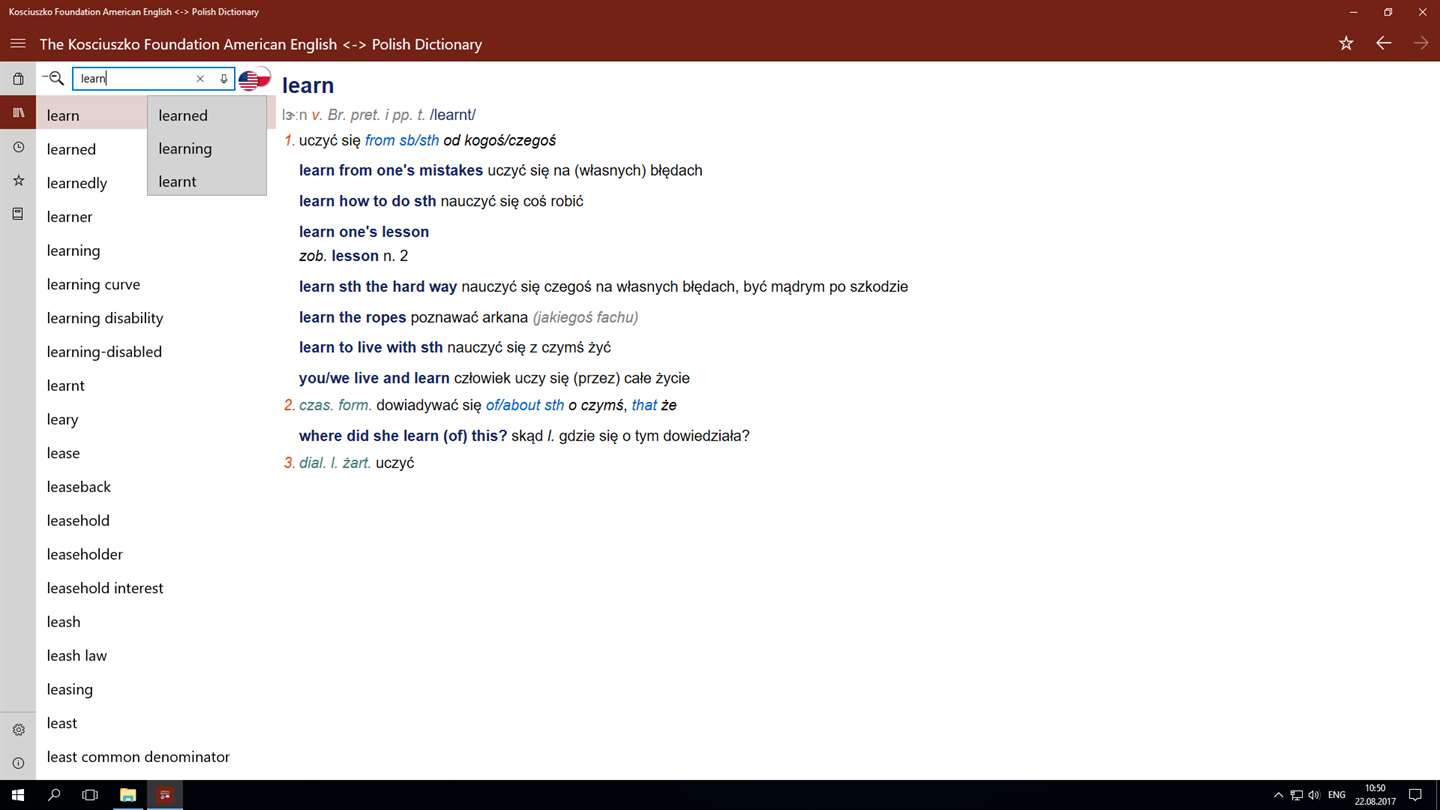The image size is (1440, 810).
Task: Go forward with the right arrow
Action: [1421, 43]
